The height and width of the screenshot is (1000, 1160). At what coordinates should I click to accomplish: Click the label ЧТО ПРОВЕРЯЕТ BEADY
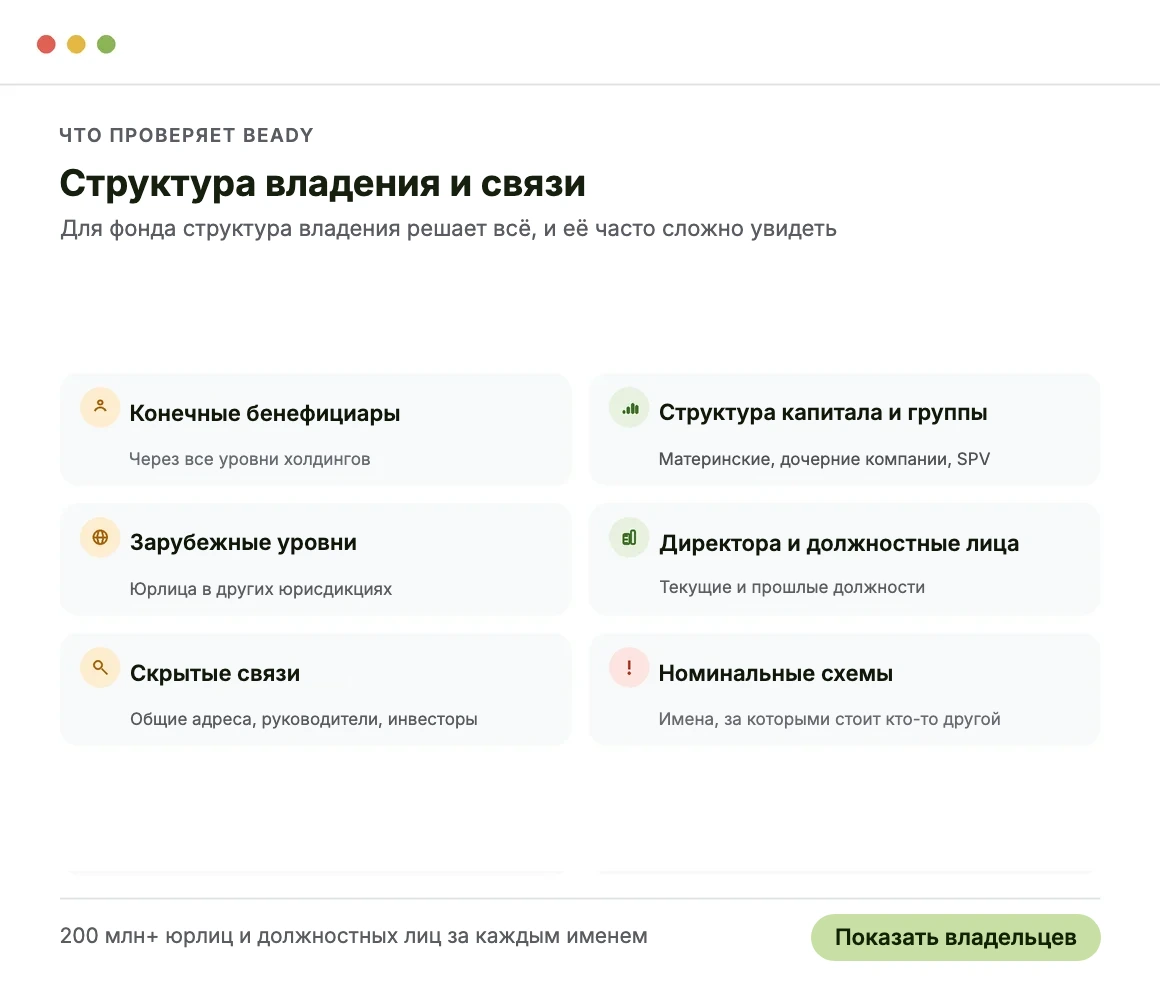(x=186, y=135)
